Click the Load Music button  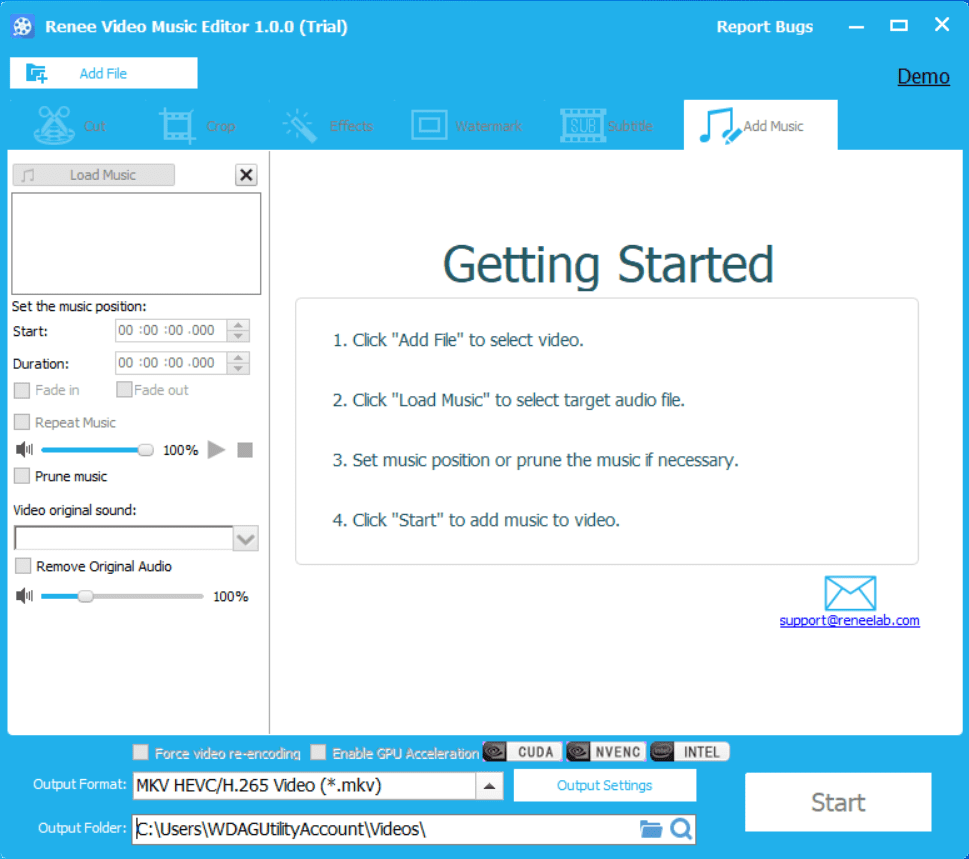pos(93,175)
